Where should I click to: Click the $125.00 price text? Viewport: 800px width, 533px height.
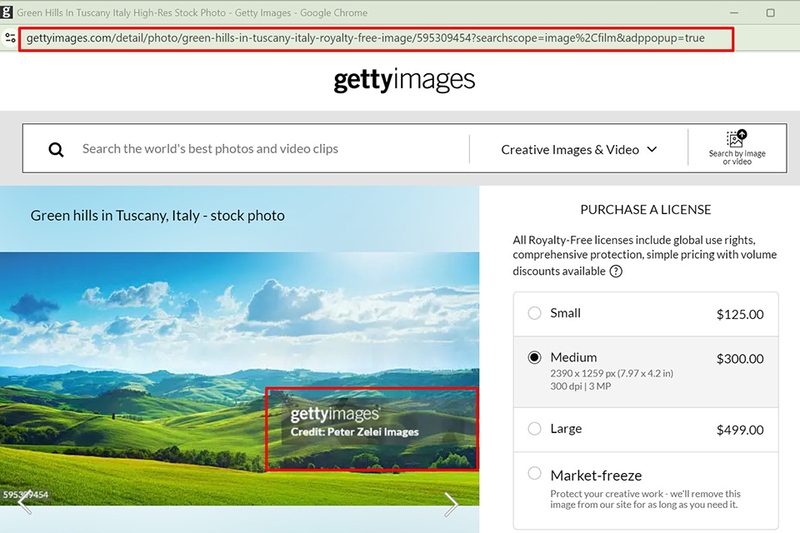(740, 314)
